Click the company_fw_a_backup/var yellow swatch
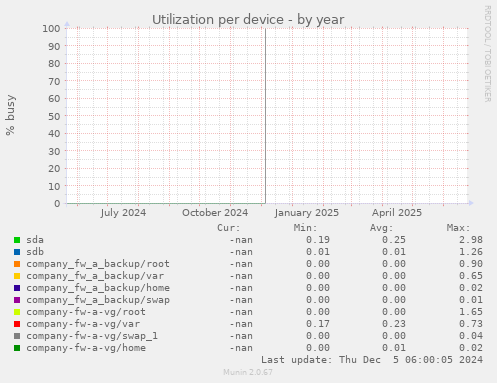497x383 pixels. tap(17, 276)
